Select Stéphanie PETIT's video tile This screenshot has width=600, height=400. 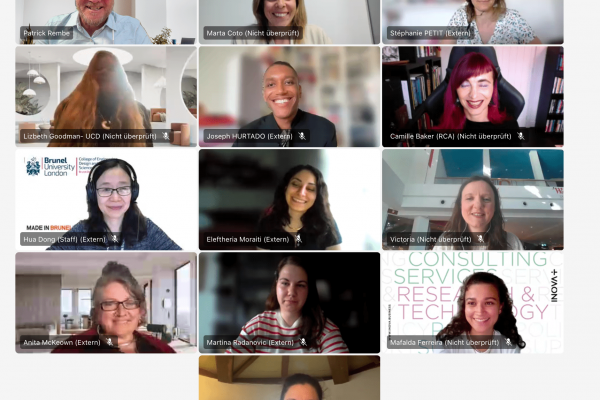[473, 22]
